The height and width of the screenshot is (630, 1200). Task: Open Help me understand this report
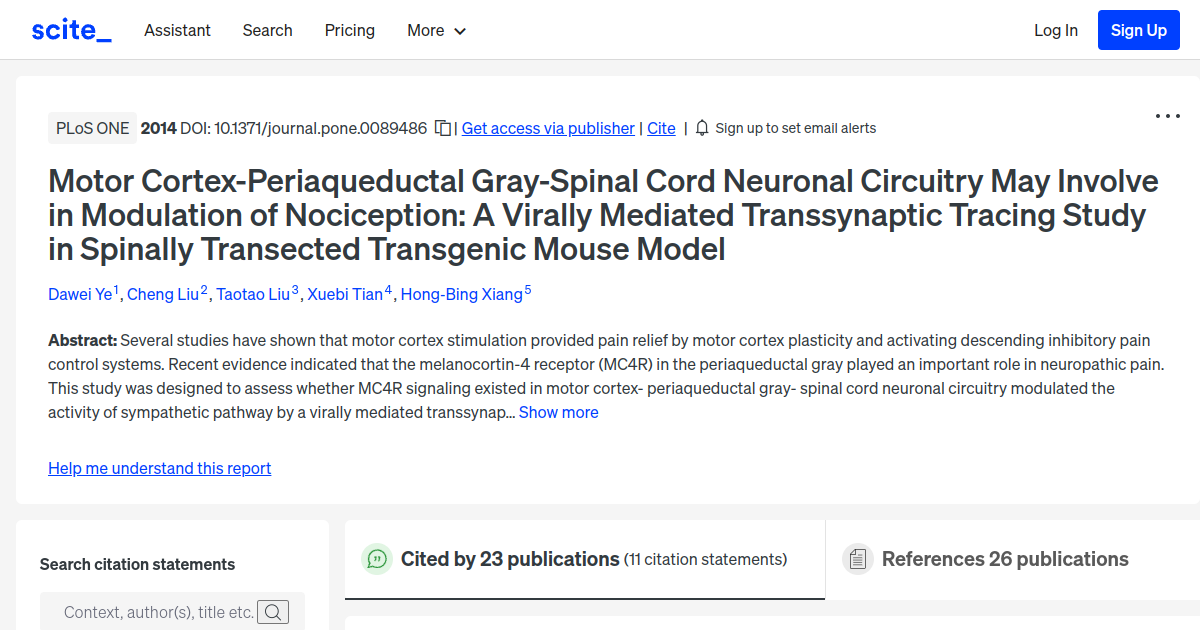coord(159,468)
